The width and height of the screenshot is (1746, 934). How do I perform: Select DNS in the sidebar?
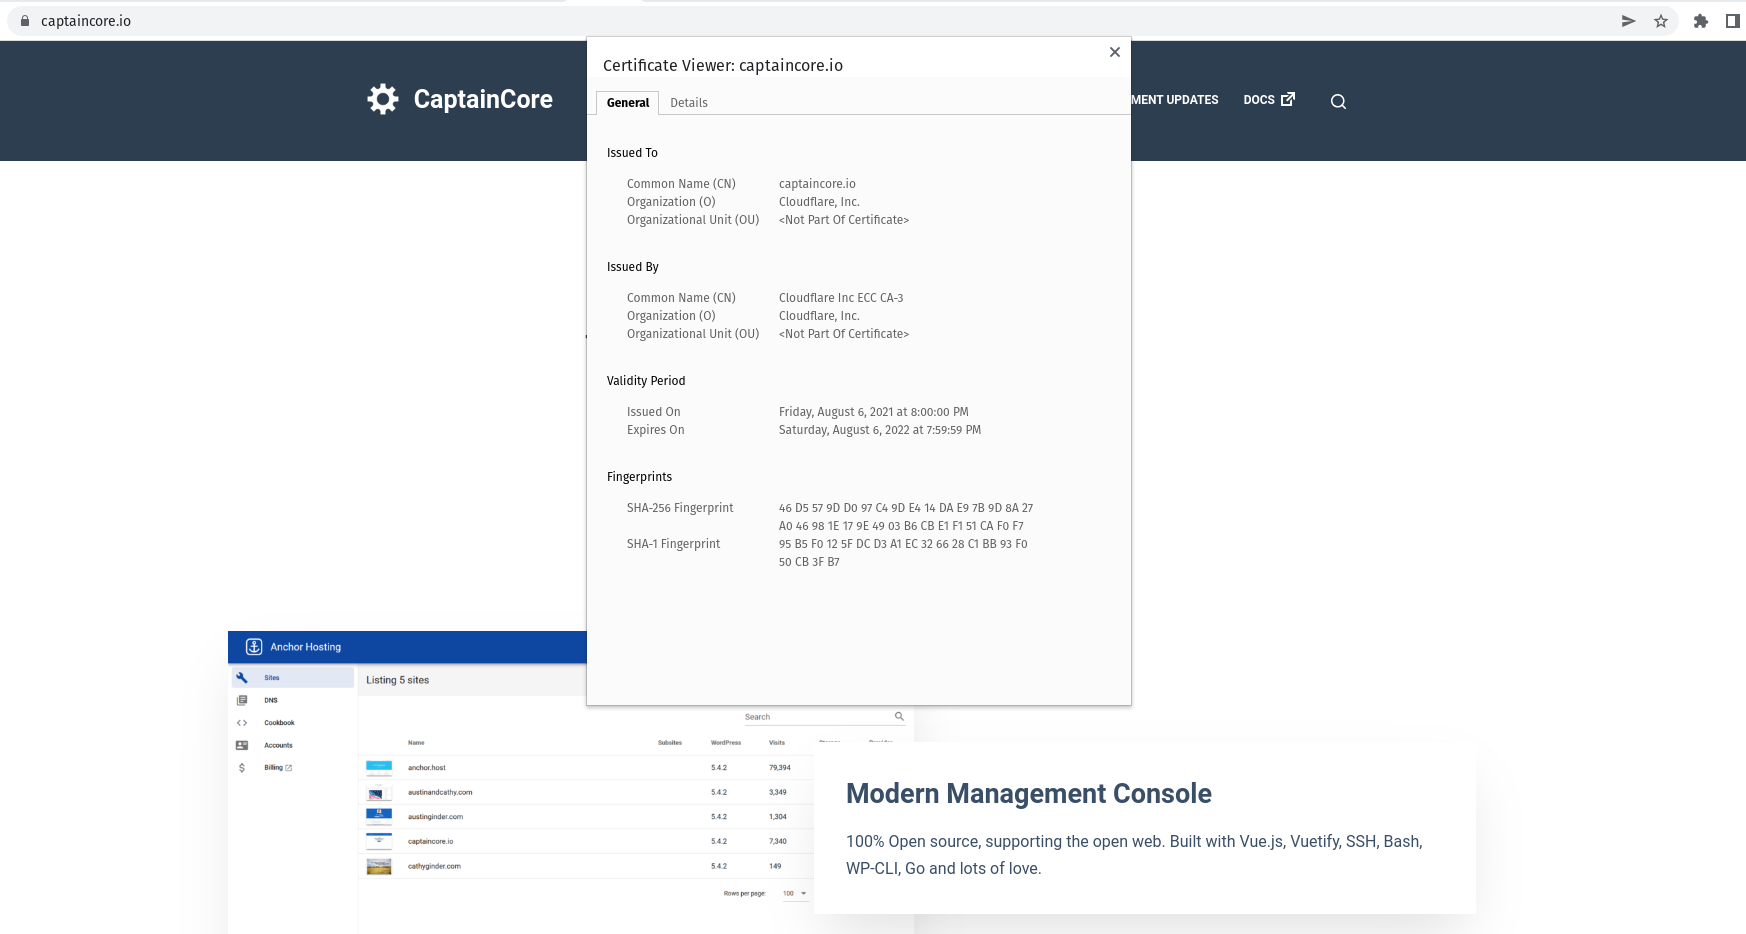(271, 700)
